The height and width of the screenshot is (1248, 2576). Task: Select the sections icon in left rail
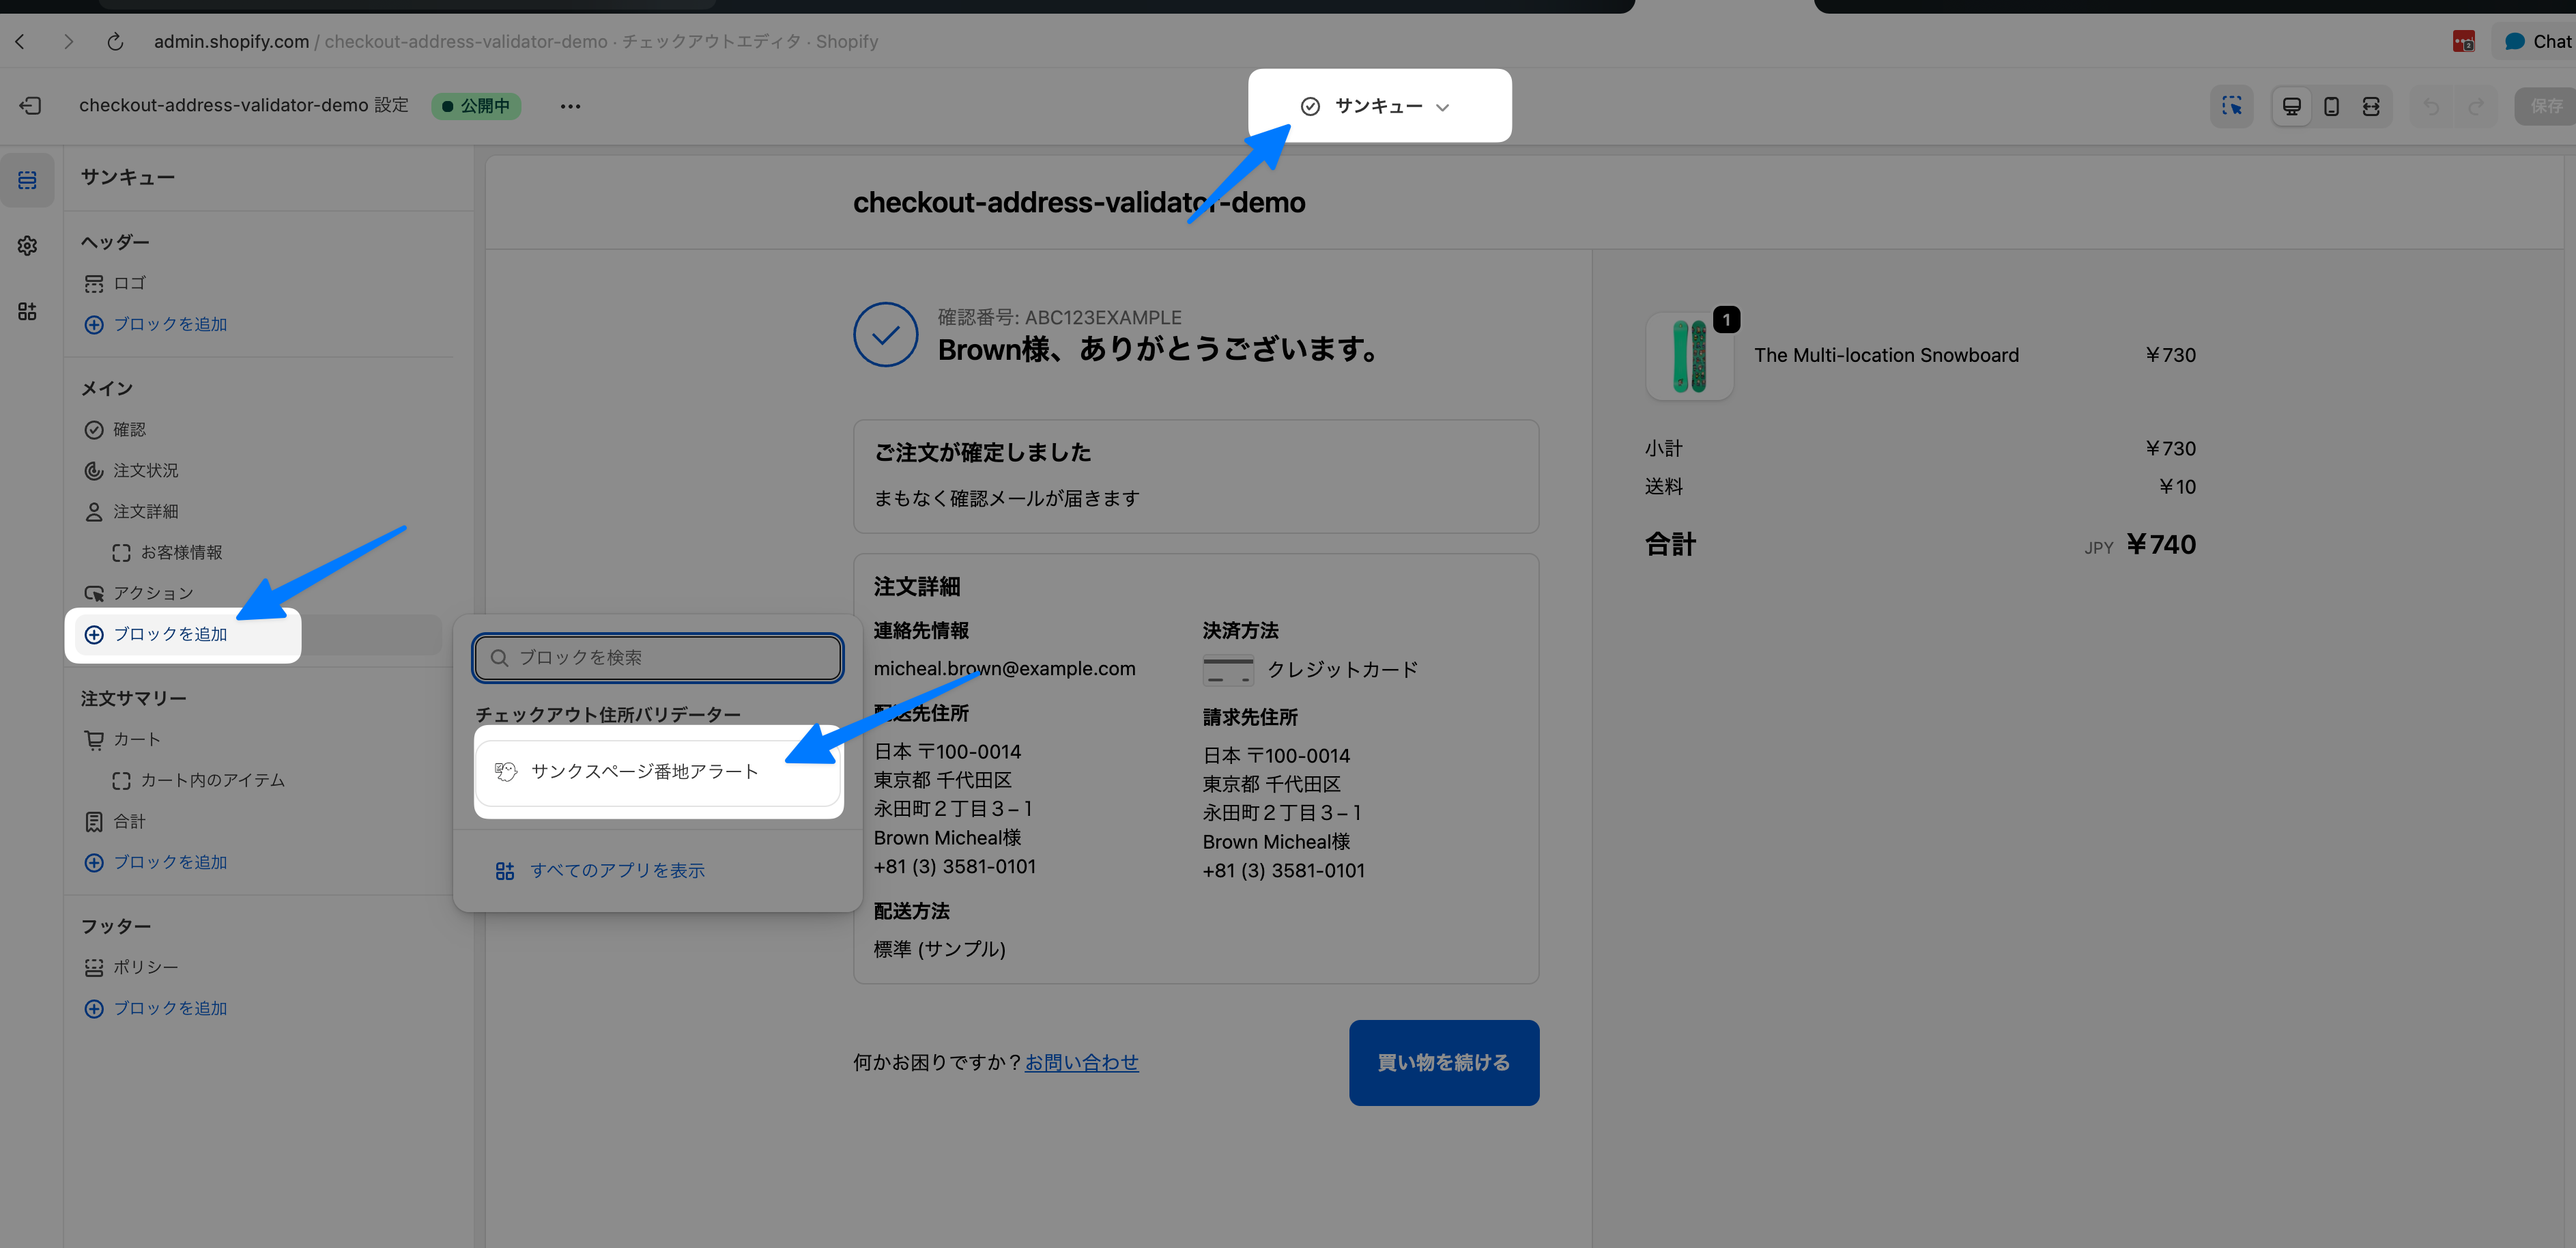(27, 180)
